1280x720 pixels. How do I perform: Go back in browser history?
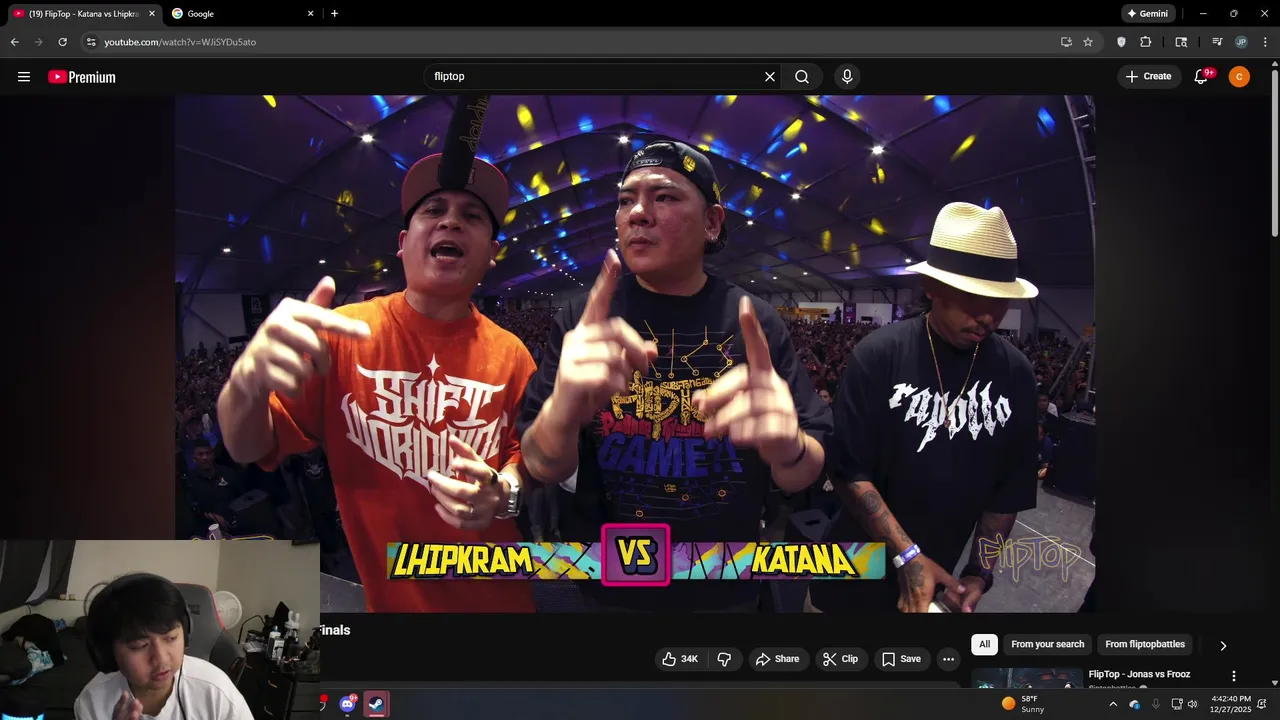(x=14, y=42)
